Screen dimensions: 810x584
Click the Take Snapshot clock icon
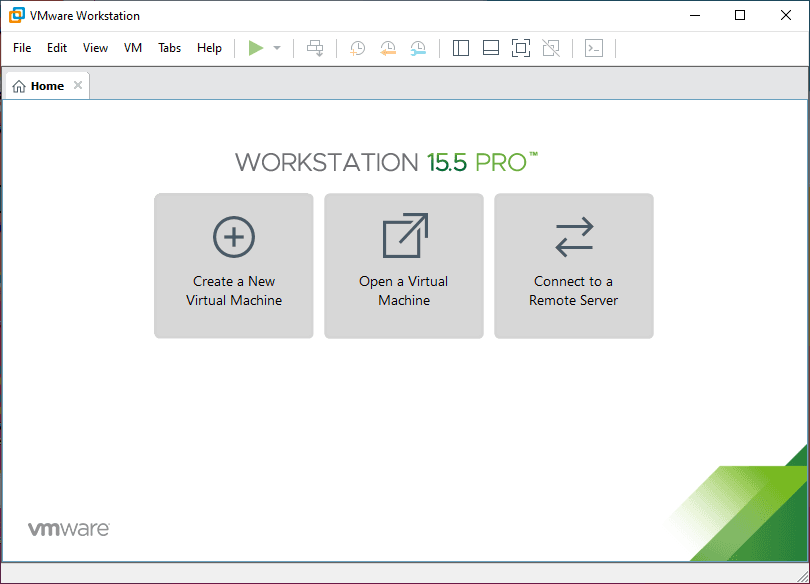pos(357,48)
